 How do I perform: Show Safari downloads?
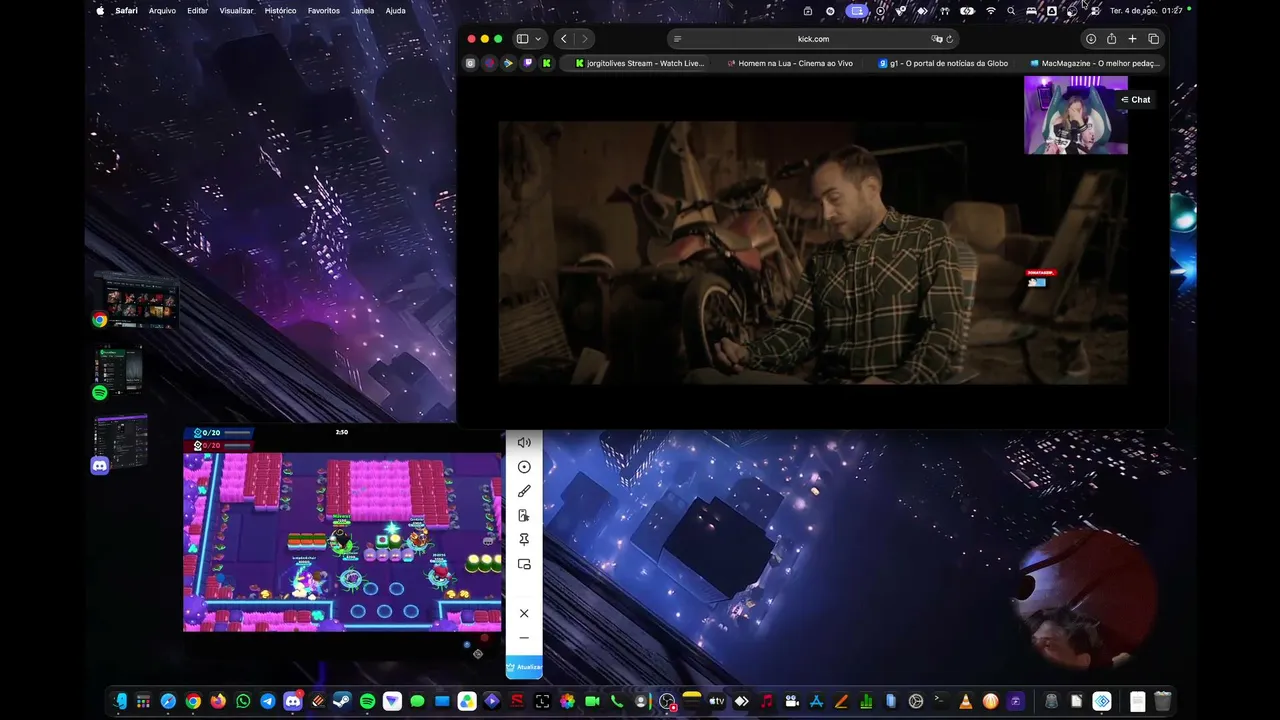click(1091, 39)
